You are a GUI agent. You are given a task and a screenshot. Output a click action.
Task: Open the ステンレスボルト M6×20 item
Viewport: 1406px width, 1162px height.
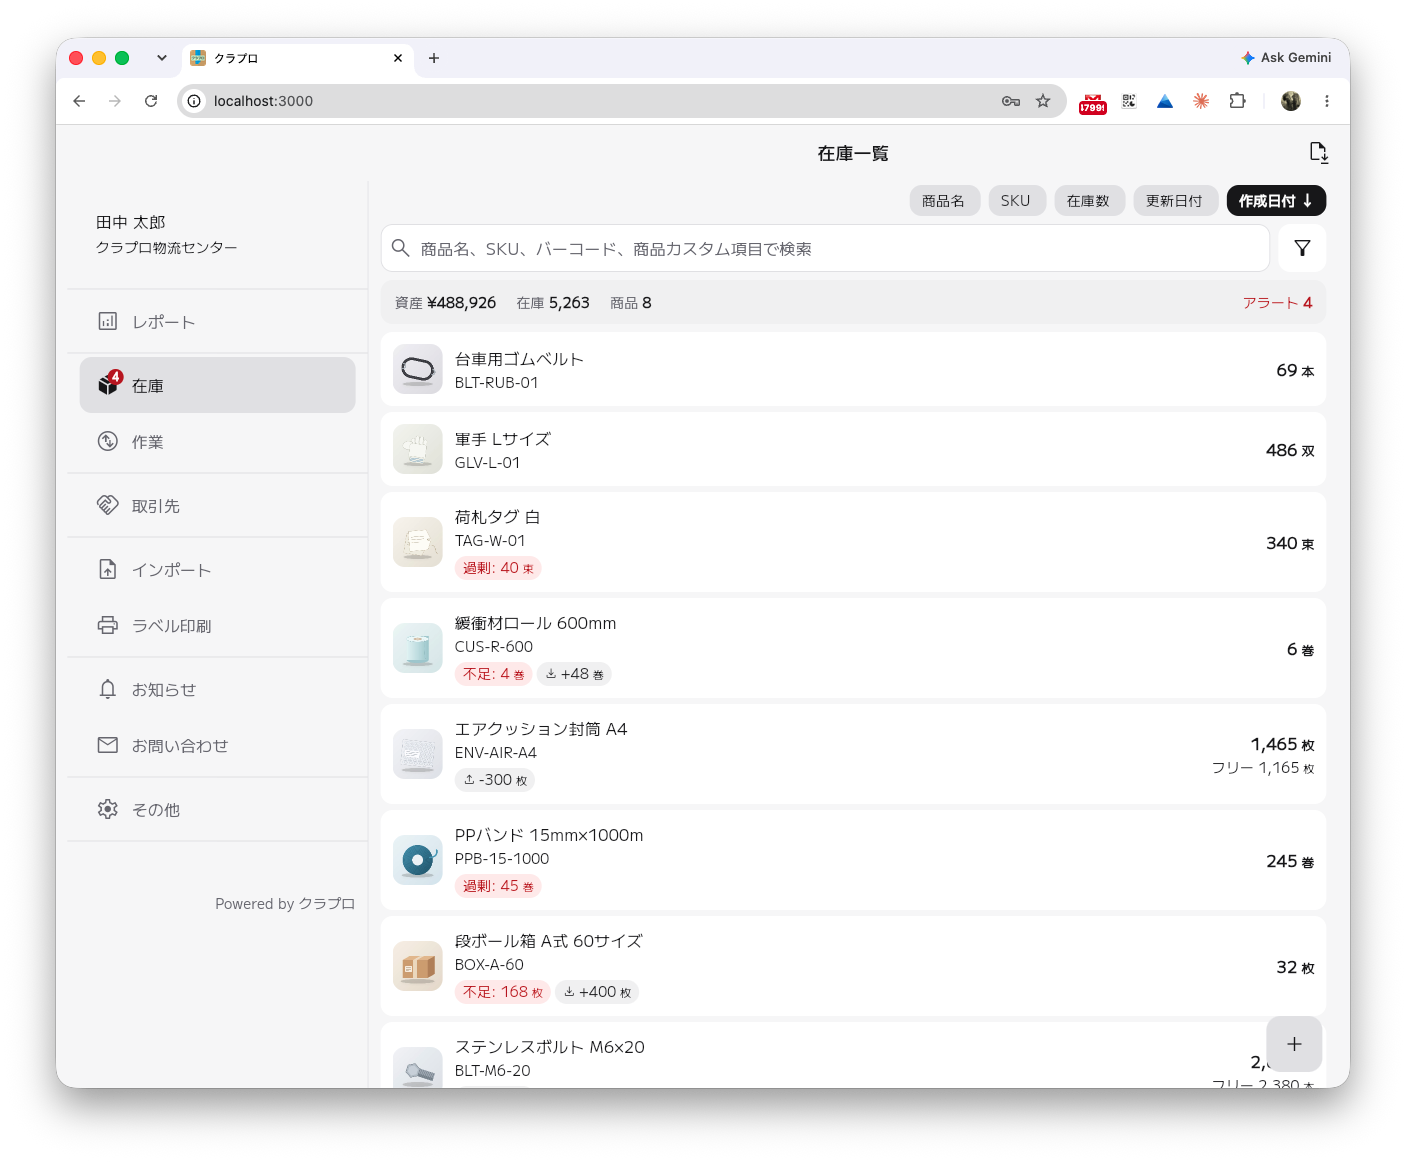click(x=853, y=1056)
